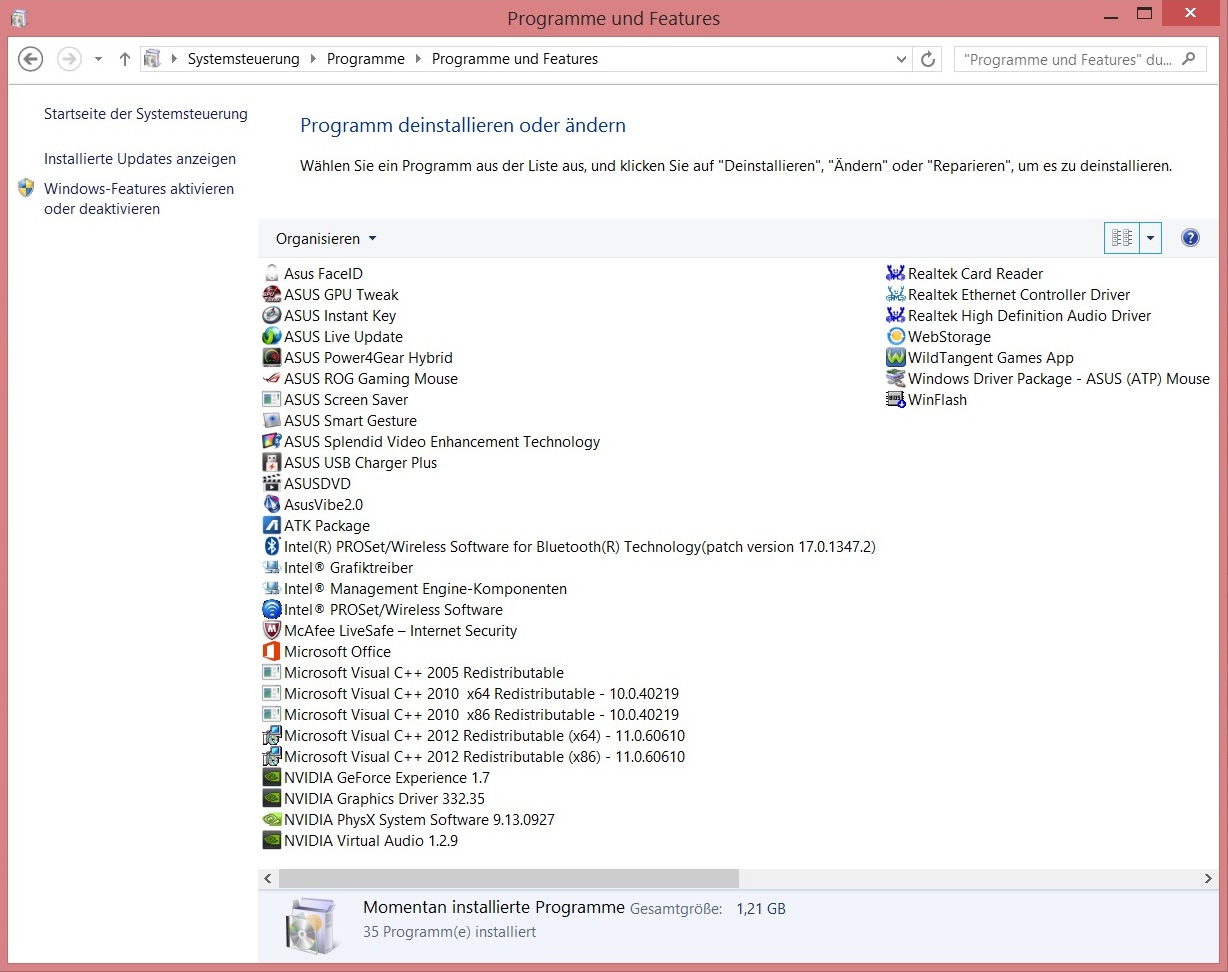Click the WebStorage icon

point(896,336)
